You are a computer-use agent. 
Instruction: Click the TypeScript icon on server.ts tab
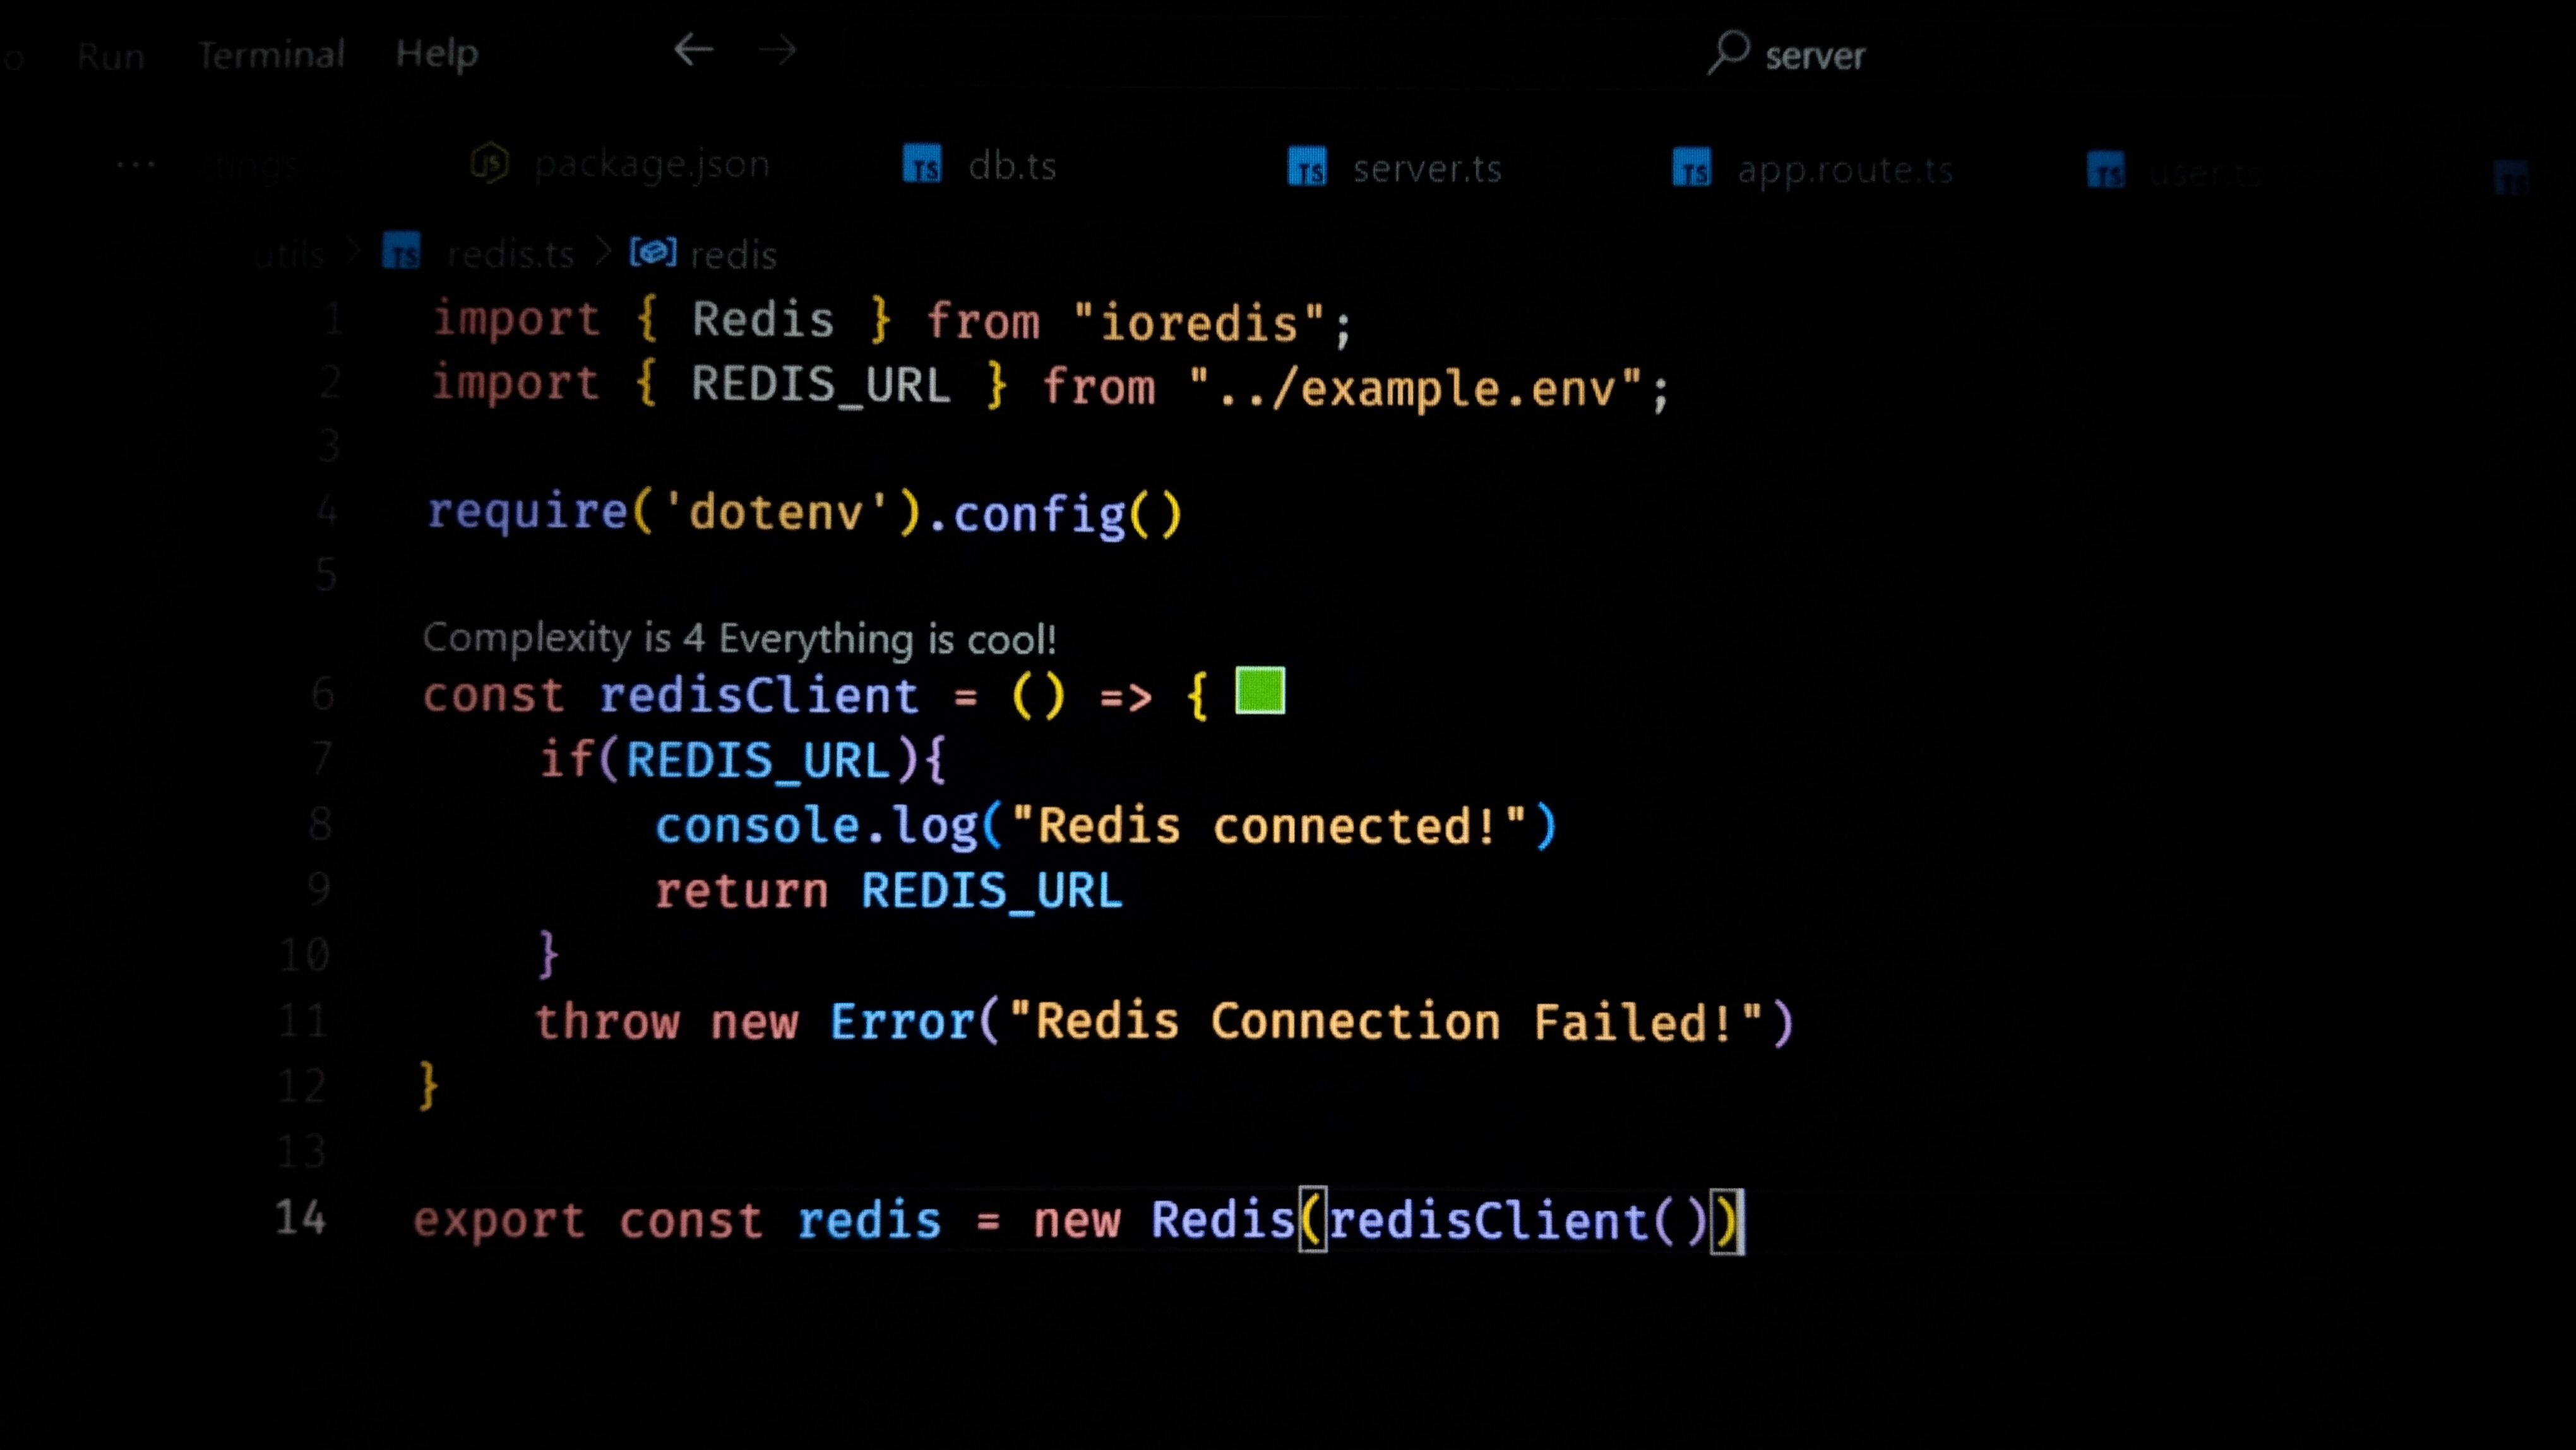pyautogui.click(x=1307, y=167)
